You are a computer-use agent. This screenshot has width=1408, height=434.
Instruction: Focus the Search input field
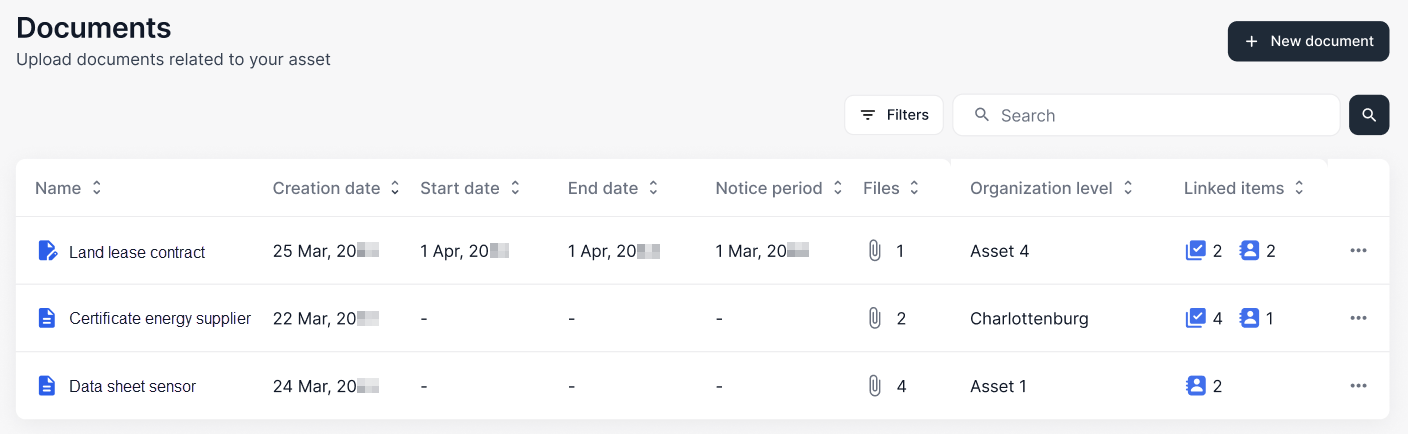(x=1146, y=115)
